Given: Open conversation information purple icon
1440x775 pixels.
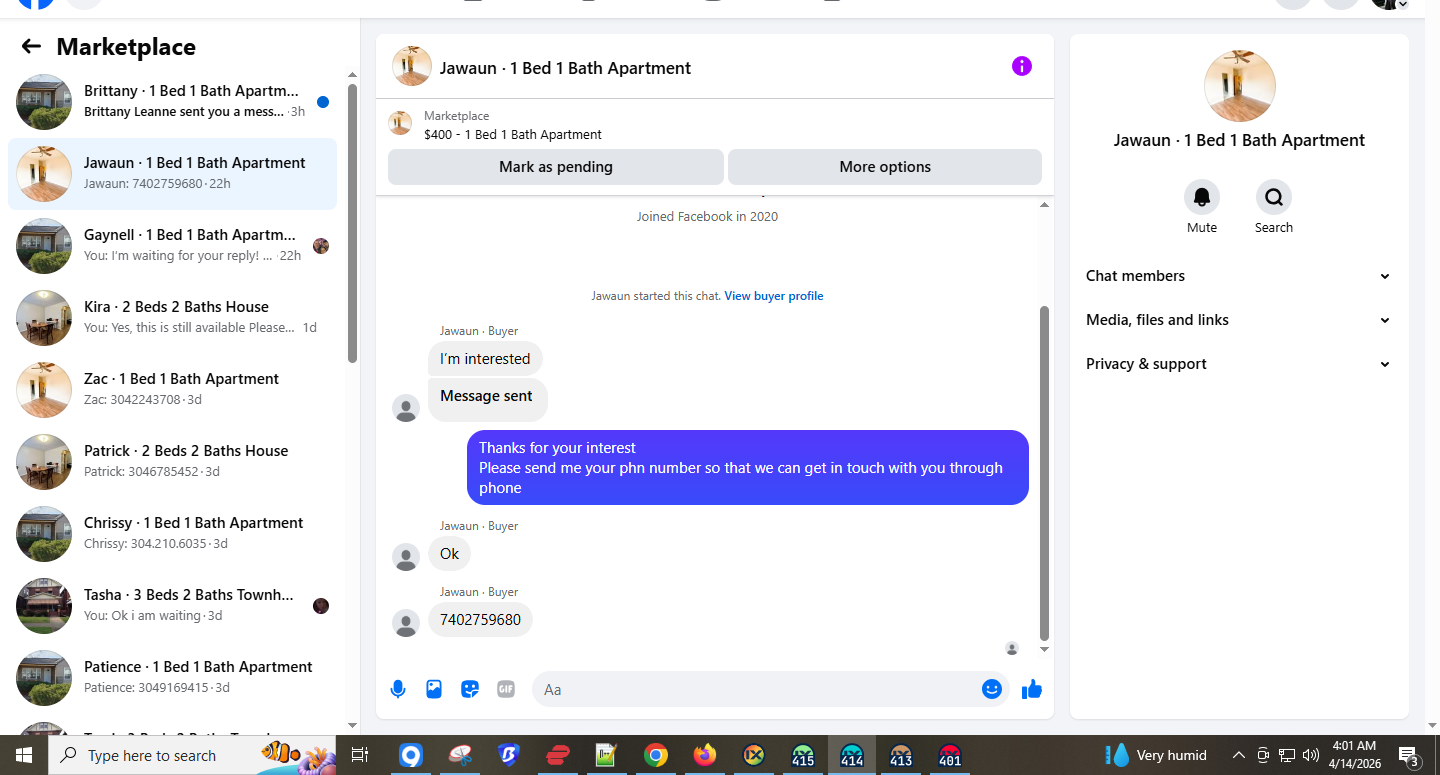Looking at the screenshot, I should (1021, 66).
